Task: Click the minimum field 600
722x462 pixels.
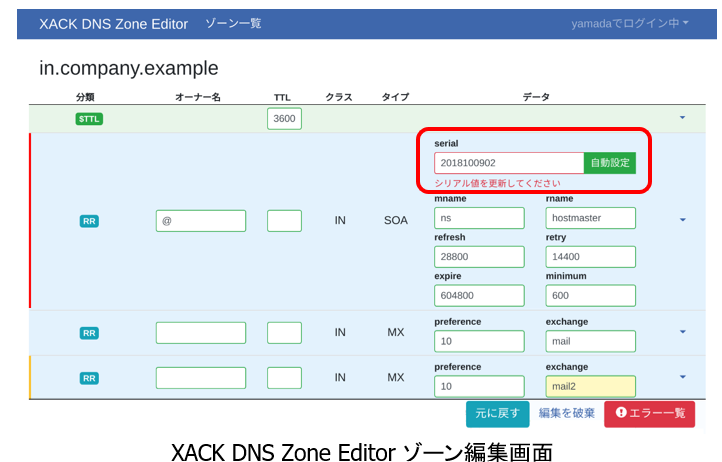Action: [590, 296]
